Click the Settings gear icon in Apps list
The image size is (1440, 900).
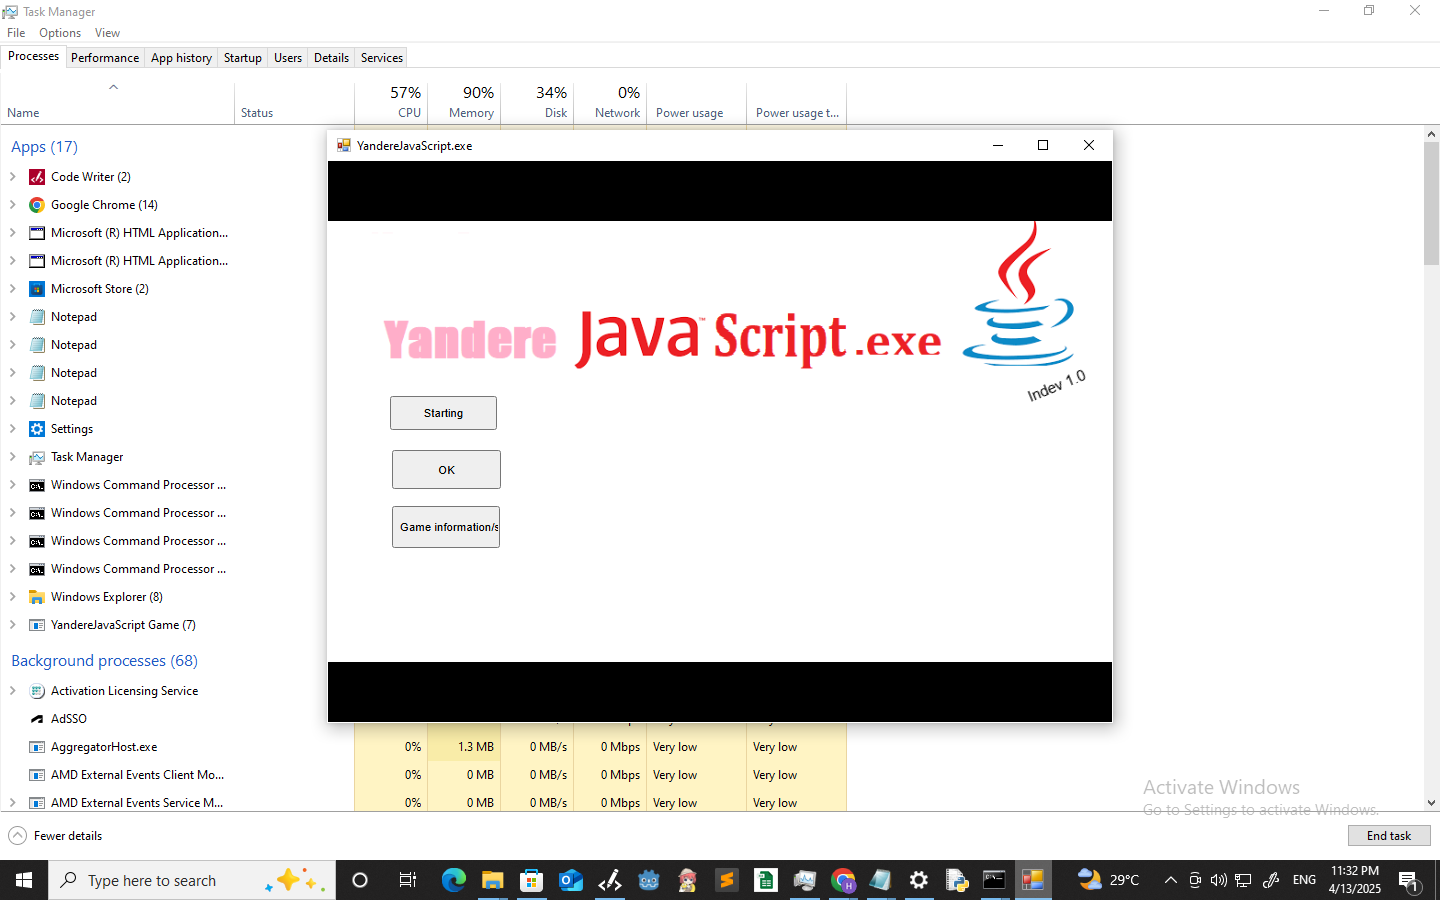click(x=37, y=429)
